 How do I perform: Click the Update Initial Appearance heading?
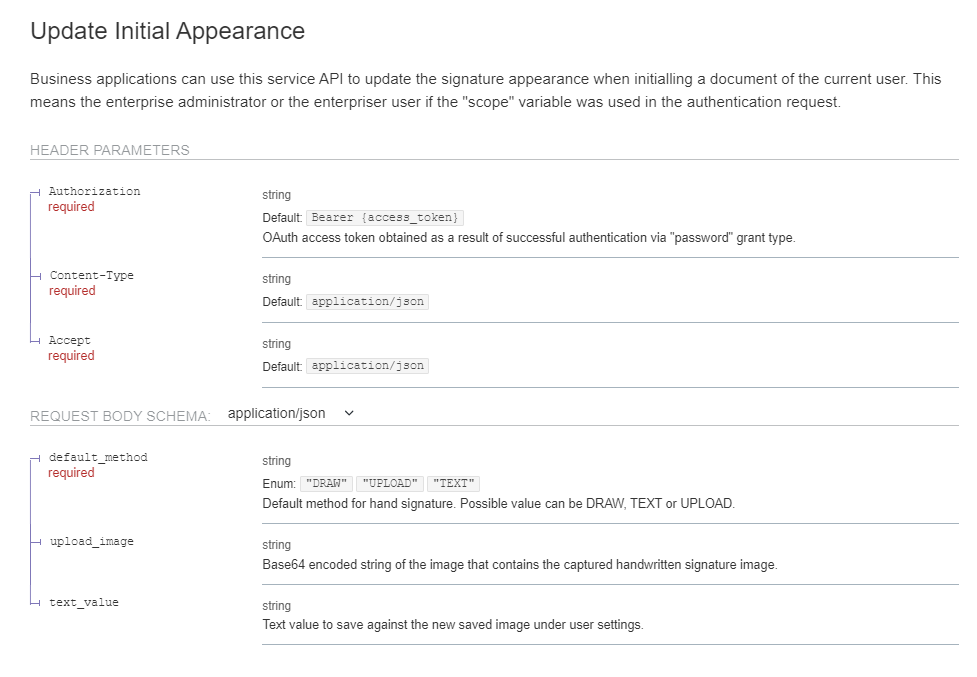167,31
